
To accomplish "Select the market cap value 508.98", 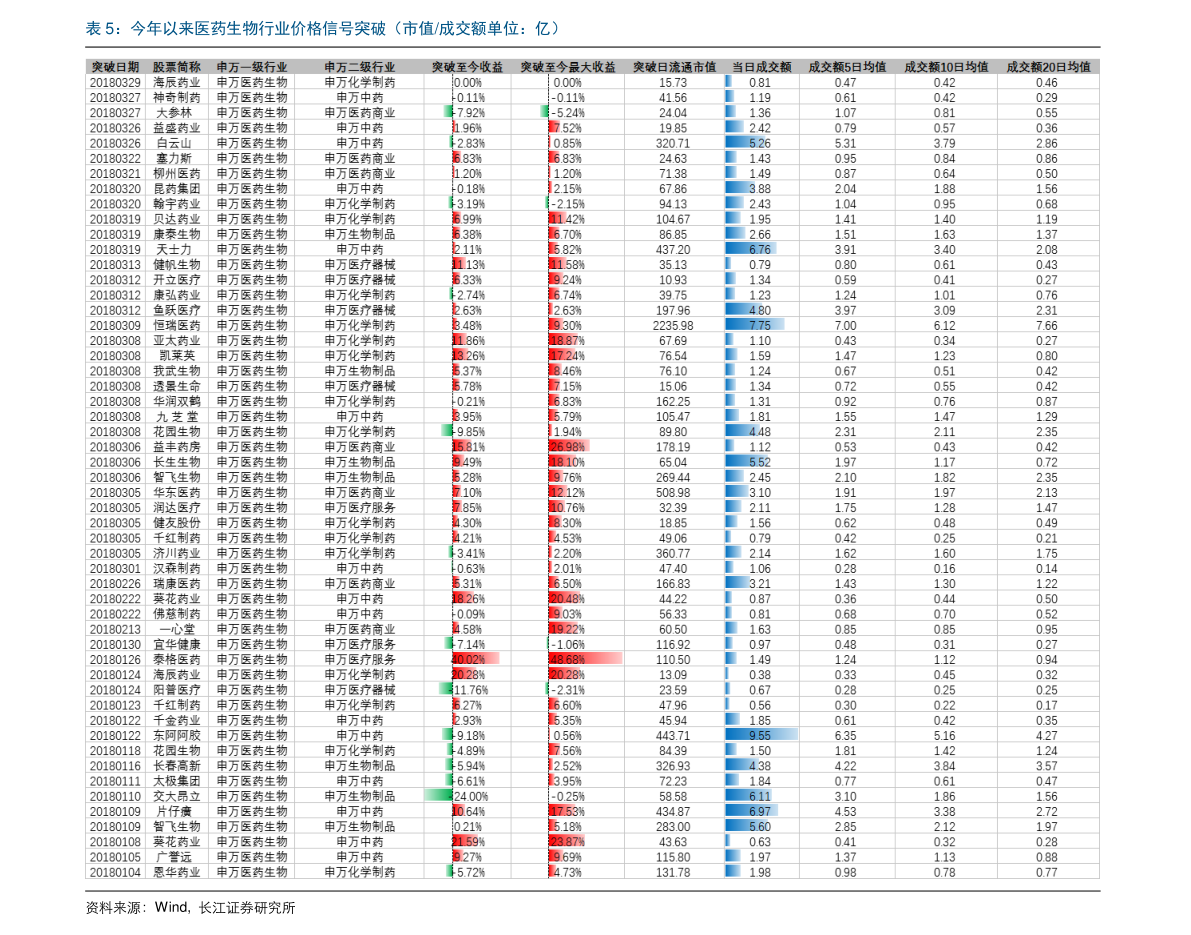I will coord(674,492).
